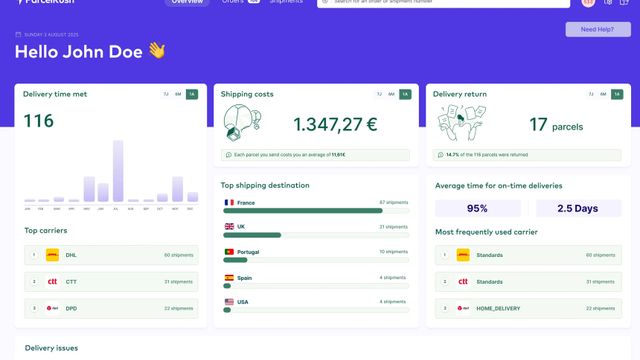Screen dimensions: 640x360
Task: Click the UK flag icon
Action: pyautogui.click(x=229, y=227)
